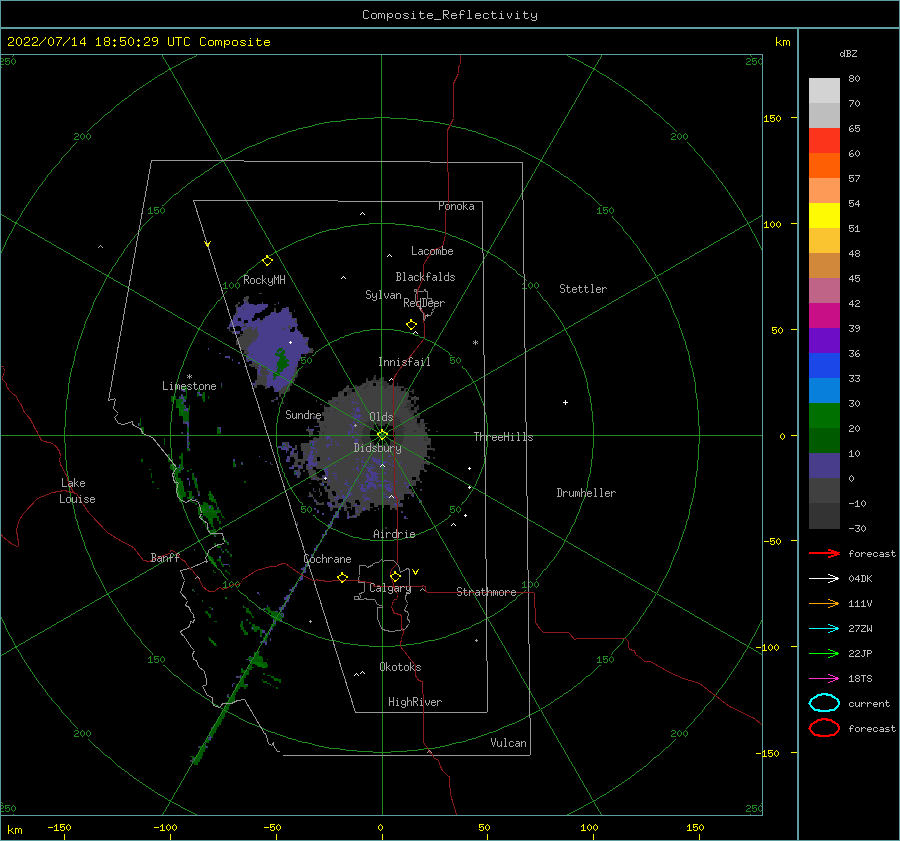Click the Vulcan label
Image resolution: width=900 pixels, height=841 pixels.
pyautogui.click(x=508, y=743)
